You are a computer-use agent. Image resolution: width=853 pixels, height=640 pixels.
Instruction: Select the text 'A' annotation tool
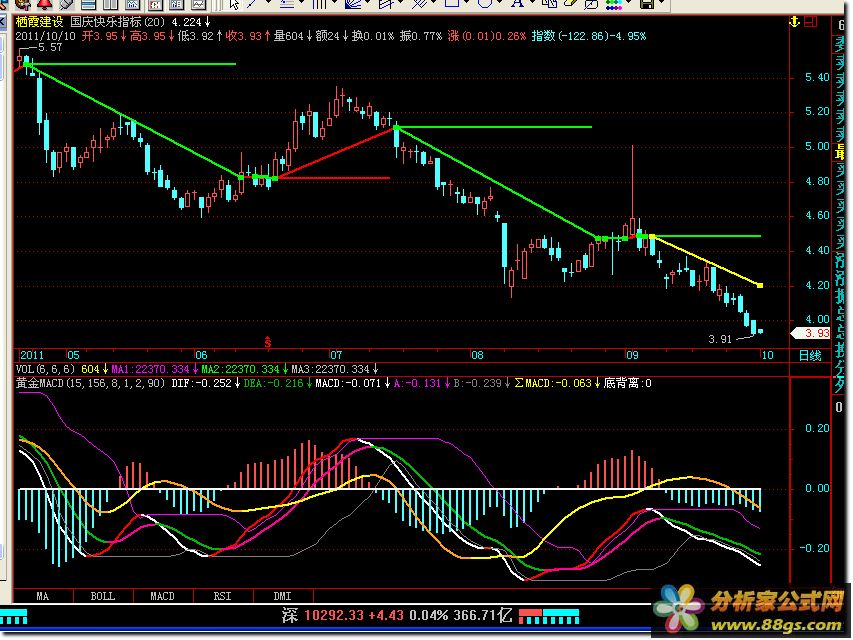click(x=517, y=4)
